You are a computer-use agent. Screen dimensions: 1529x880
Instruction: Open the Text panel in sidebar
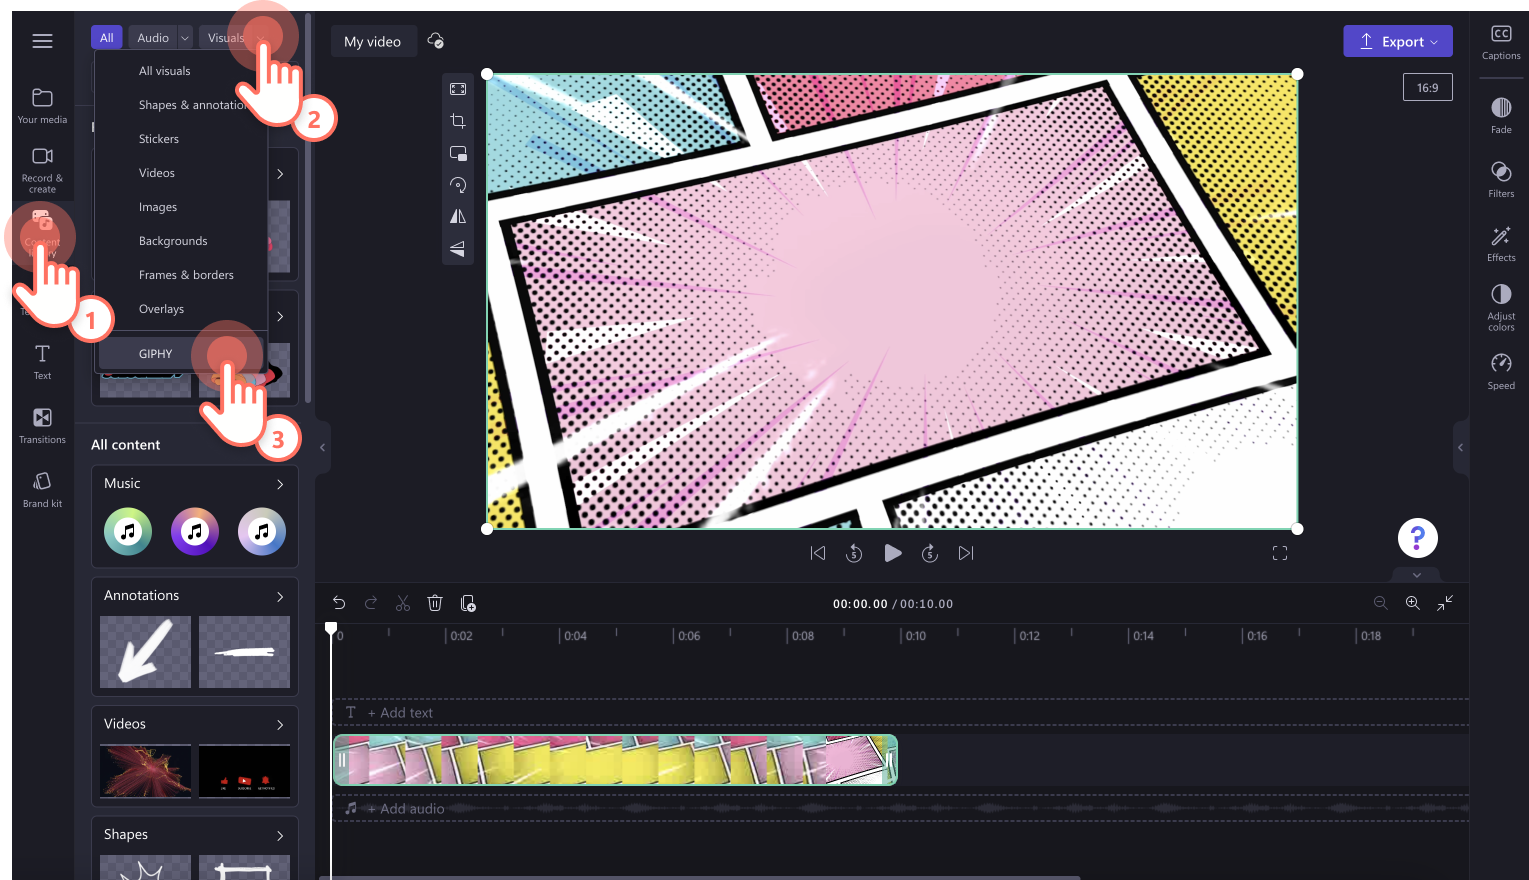42,361
